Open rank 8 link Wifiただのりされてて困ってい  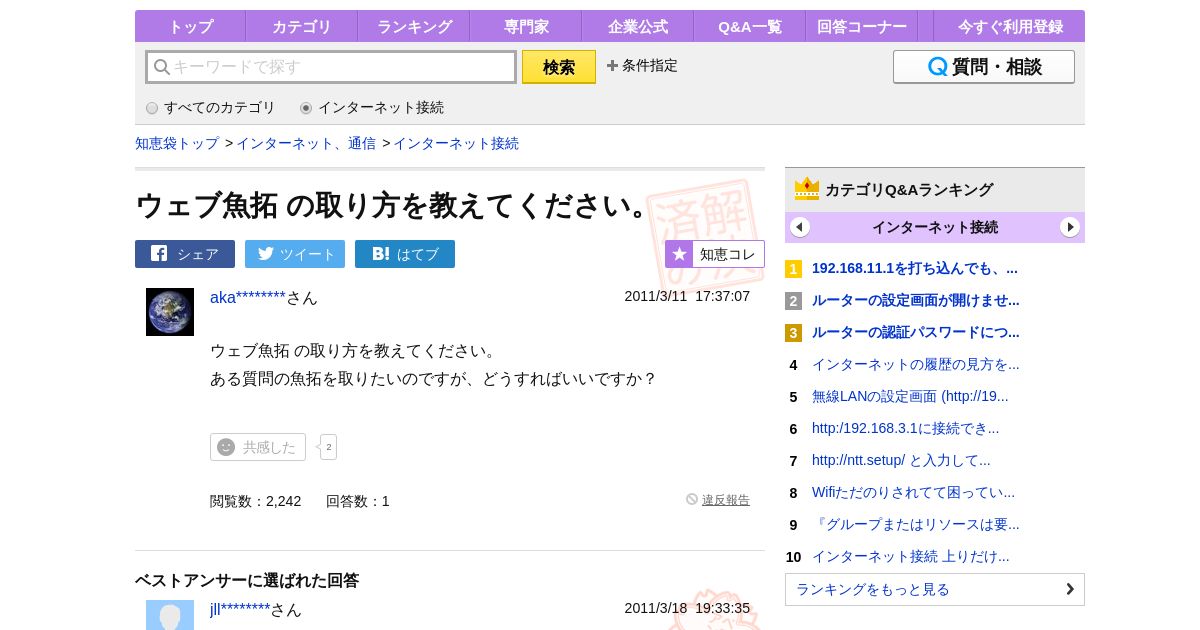tap(914, 492)
